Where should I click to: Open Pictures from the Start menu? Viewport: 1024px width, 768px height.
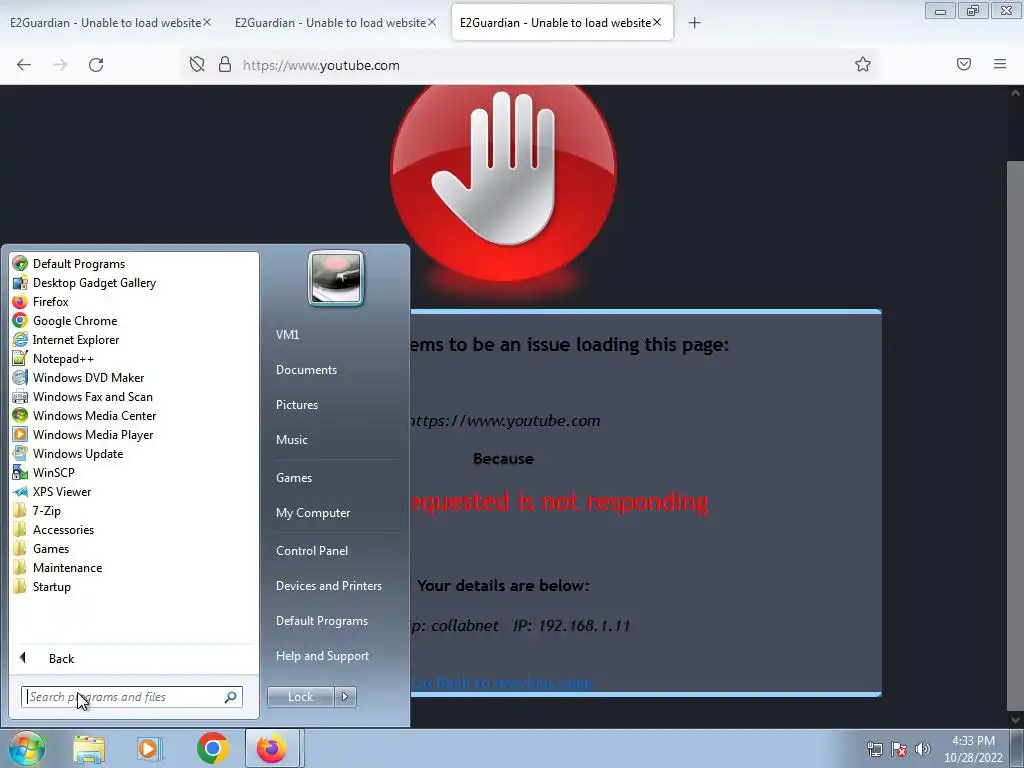[x=296, y=405]
